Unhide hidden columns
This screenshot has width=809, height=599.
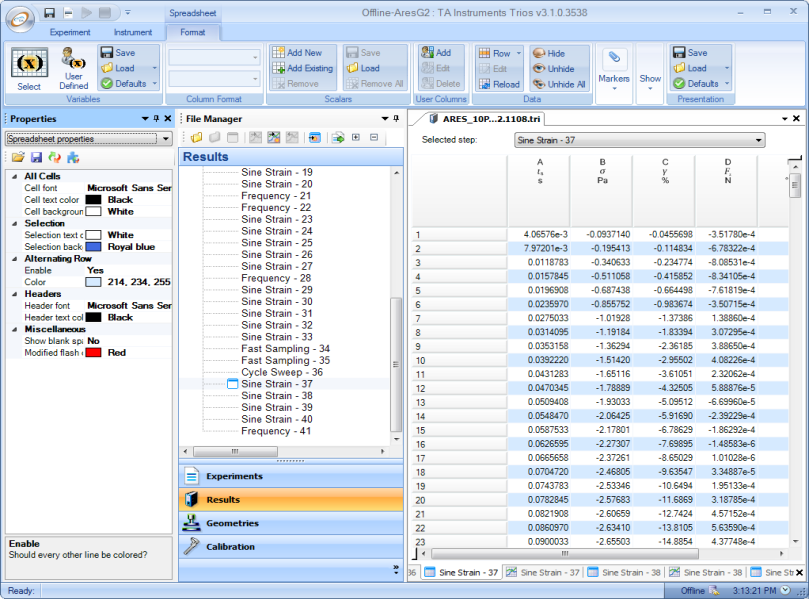pyautogui.click(x=554, y=69)
